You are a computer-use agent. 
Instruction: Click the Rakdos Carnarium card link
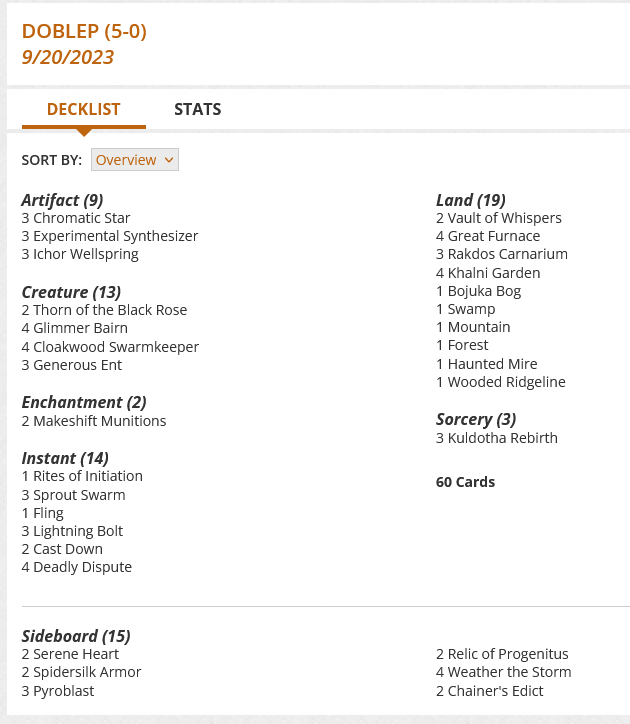click(x=507, y=254)
